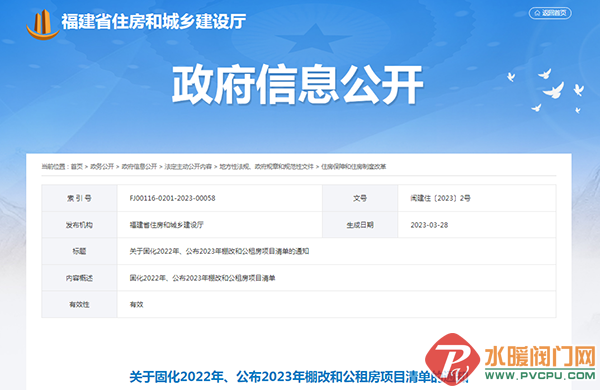Click the generation date 2023-03-28
This screenshot has width=600, height=390.
coord(429,225)
